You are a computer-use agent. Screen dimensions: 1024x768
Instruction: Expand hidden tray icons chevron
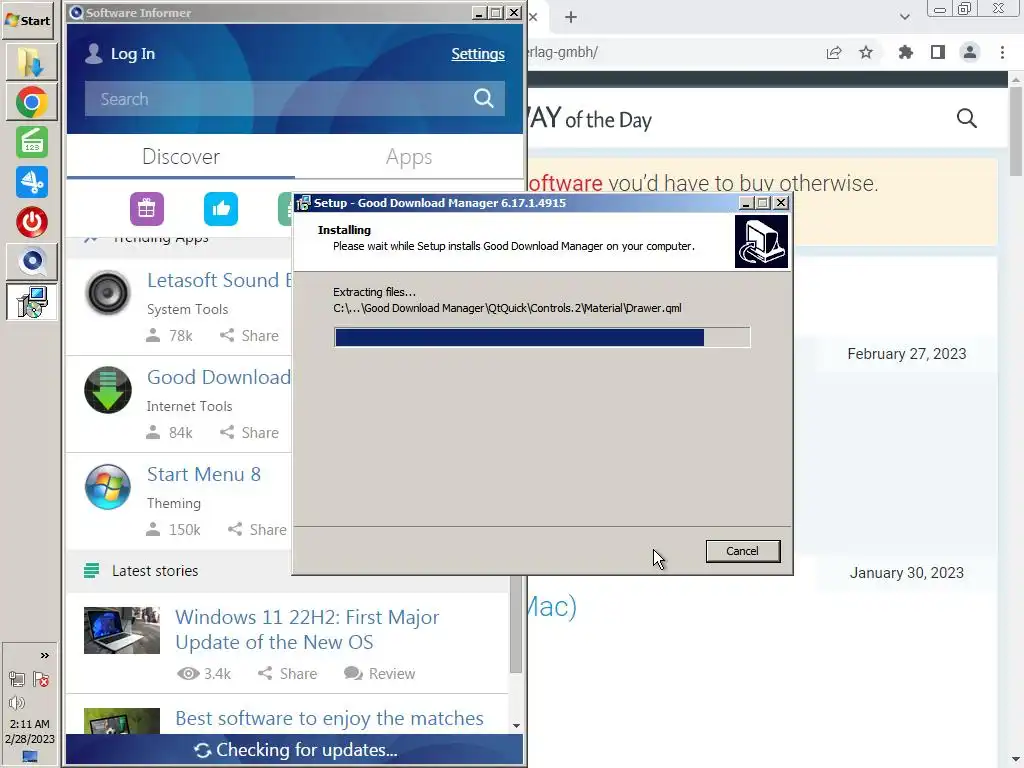coord(44,656)
